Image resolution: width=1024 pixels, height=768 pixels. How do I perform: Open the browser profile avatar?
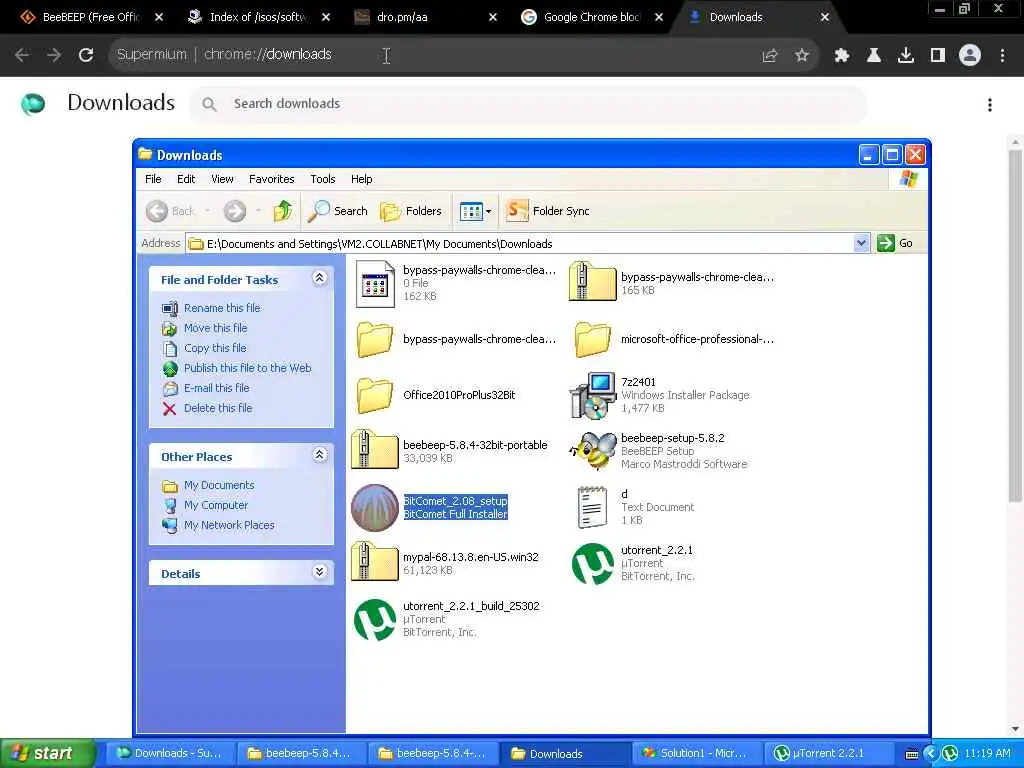pyautogui.click(x=970, y=56)
